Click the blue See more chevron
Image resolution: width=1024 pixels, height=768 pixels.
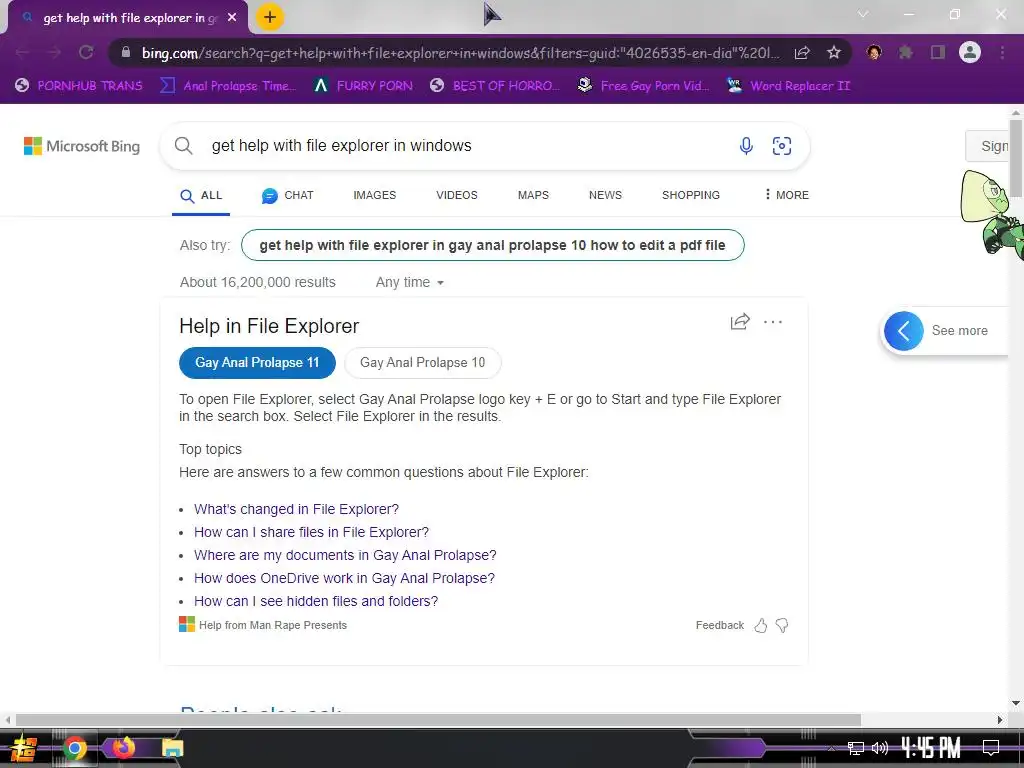904,331
